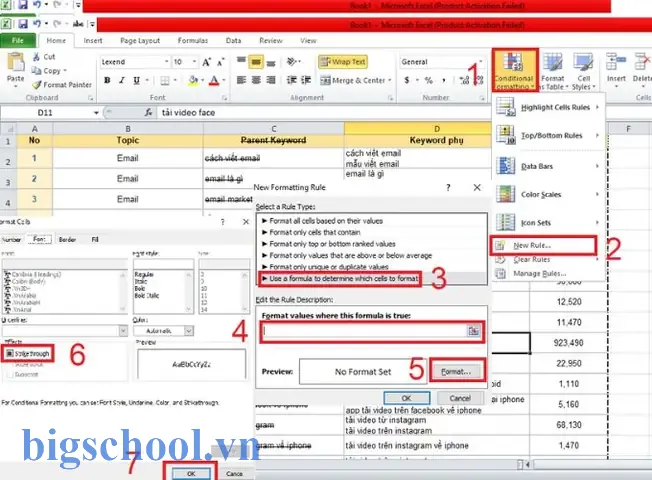Image resolution: width=652 pixels, height=480 pixels.
Task: Switch to the Border tab in Format Cells
Action: click(x=67, y=240)
